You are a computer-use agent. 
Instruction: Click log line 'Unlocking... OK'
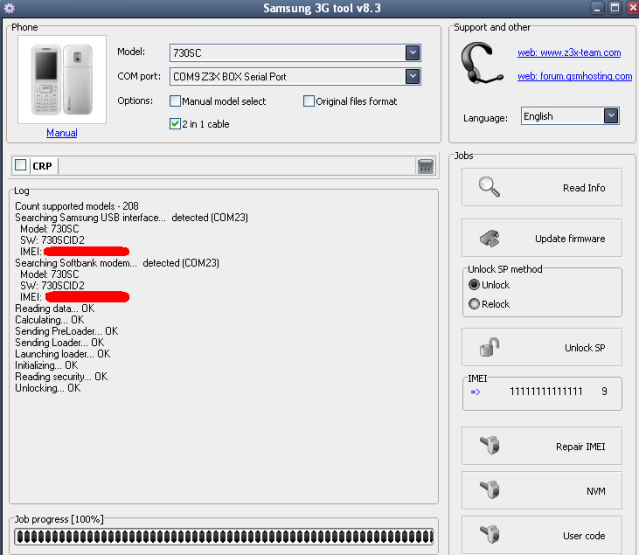click(48, 388)
